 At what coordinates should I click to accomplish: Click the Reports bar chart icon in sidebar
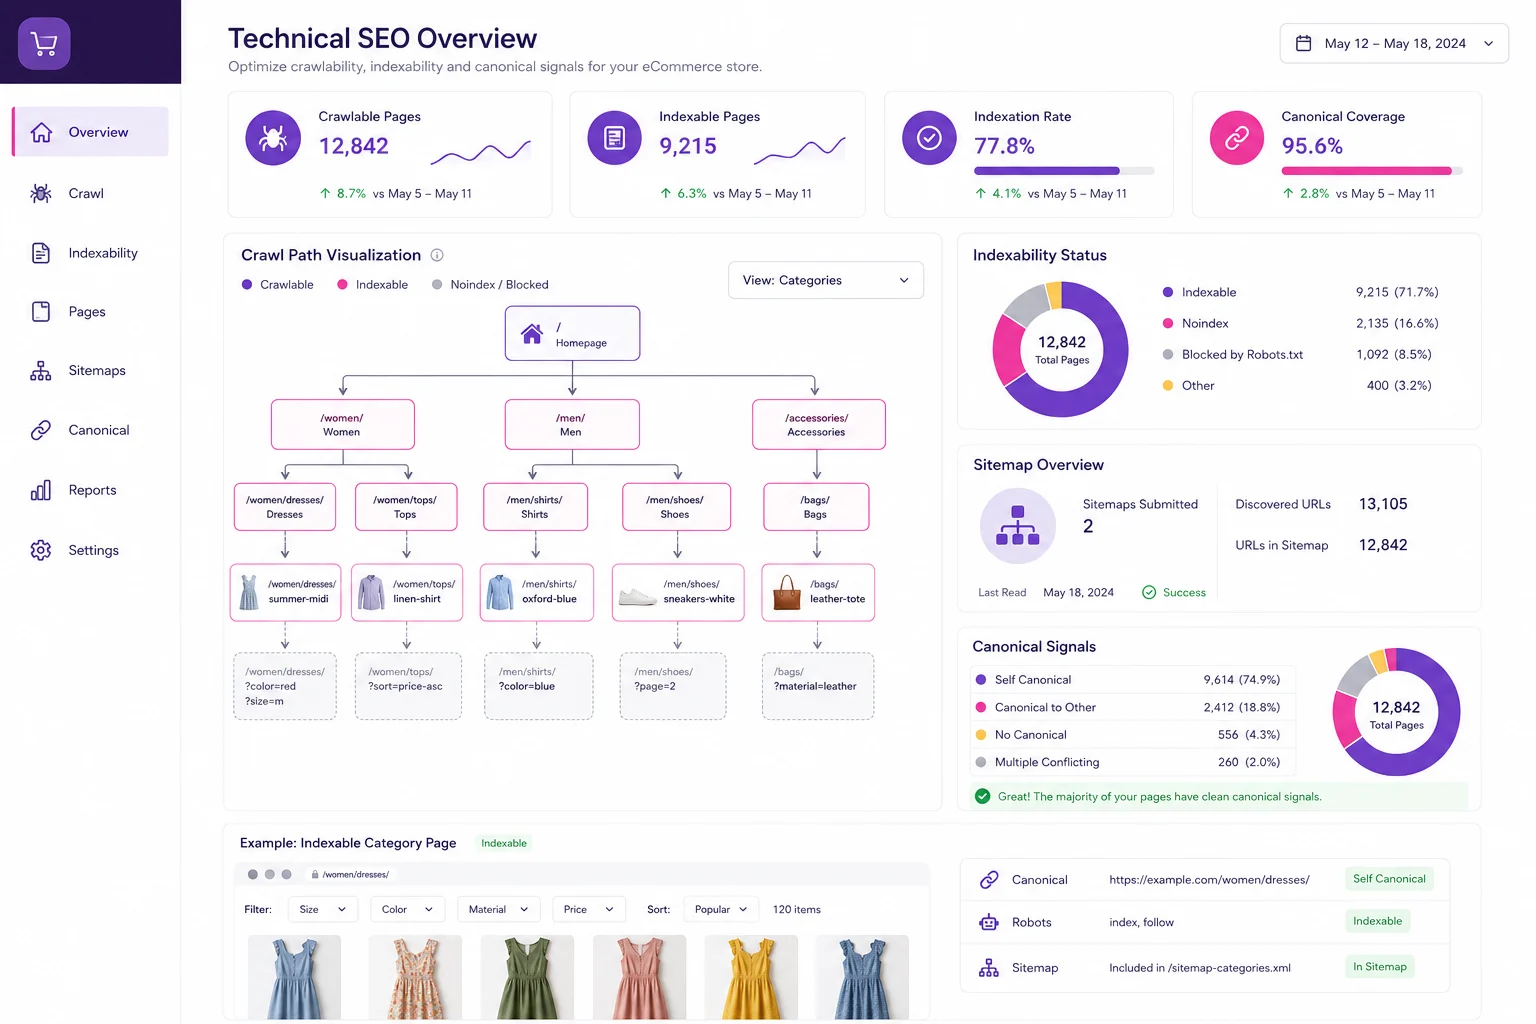click(x=41, y=490)
